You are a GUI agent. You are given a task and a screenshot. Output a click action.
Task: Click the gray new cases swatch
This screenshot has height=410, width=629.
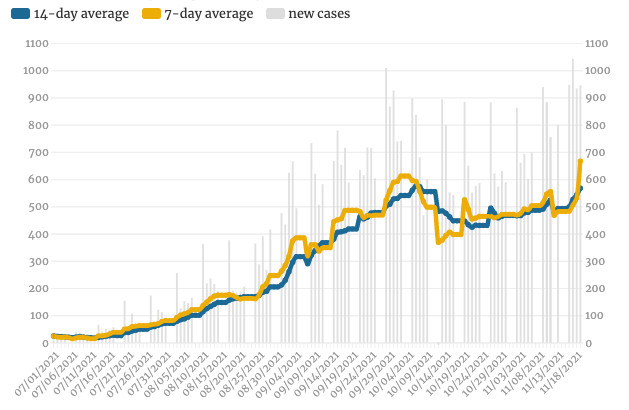[273, 14]
